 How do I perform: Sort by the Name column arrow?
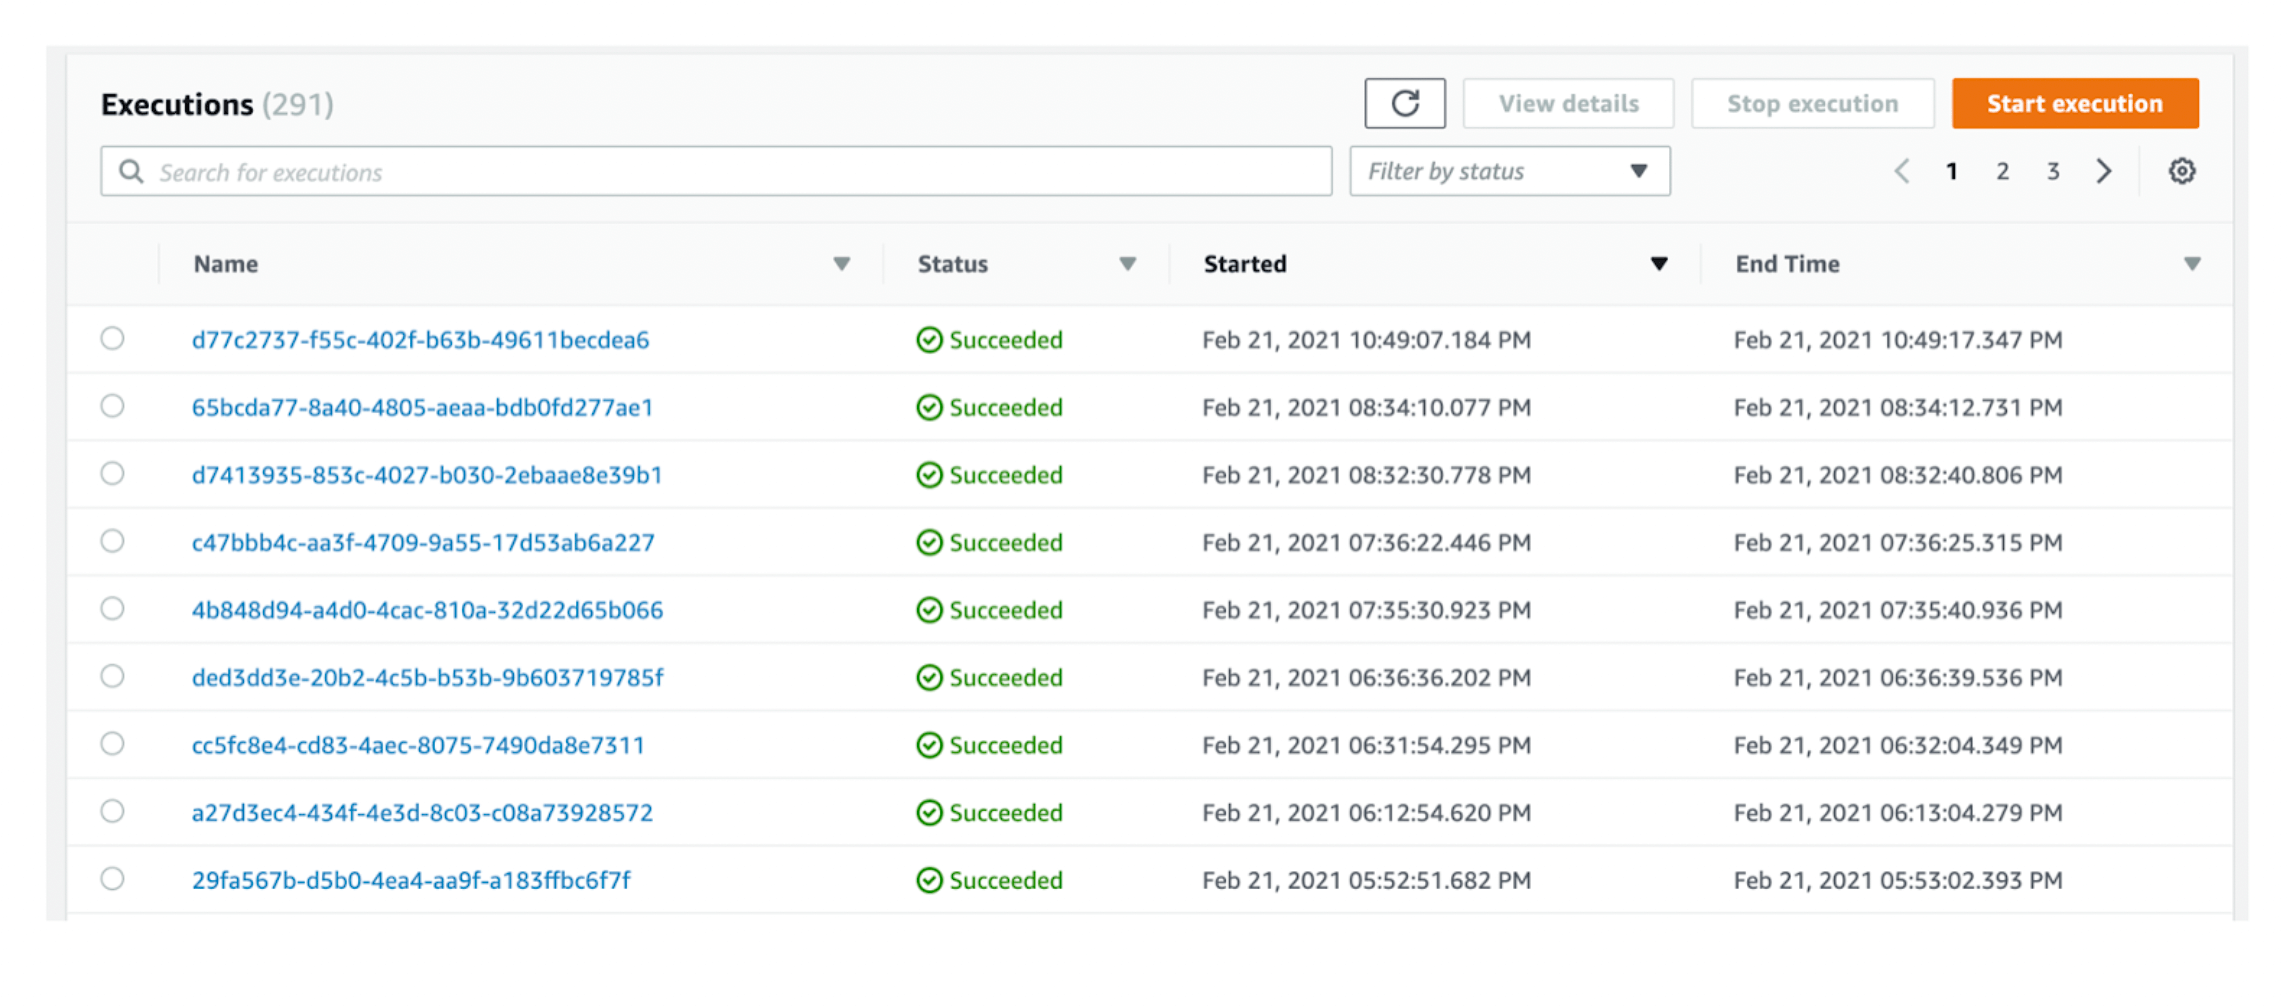point(841,264)
